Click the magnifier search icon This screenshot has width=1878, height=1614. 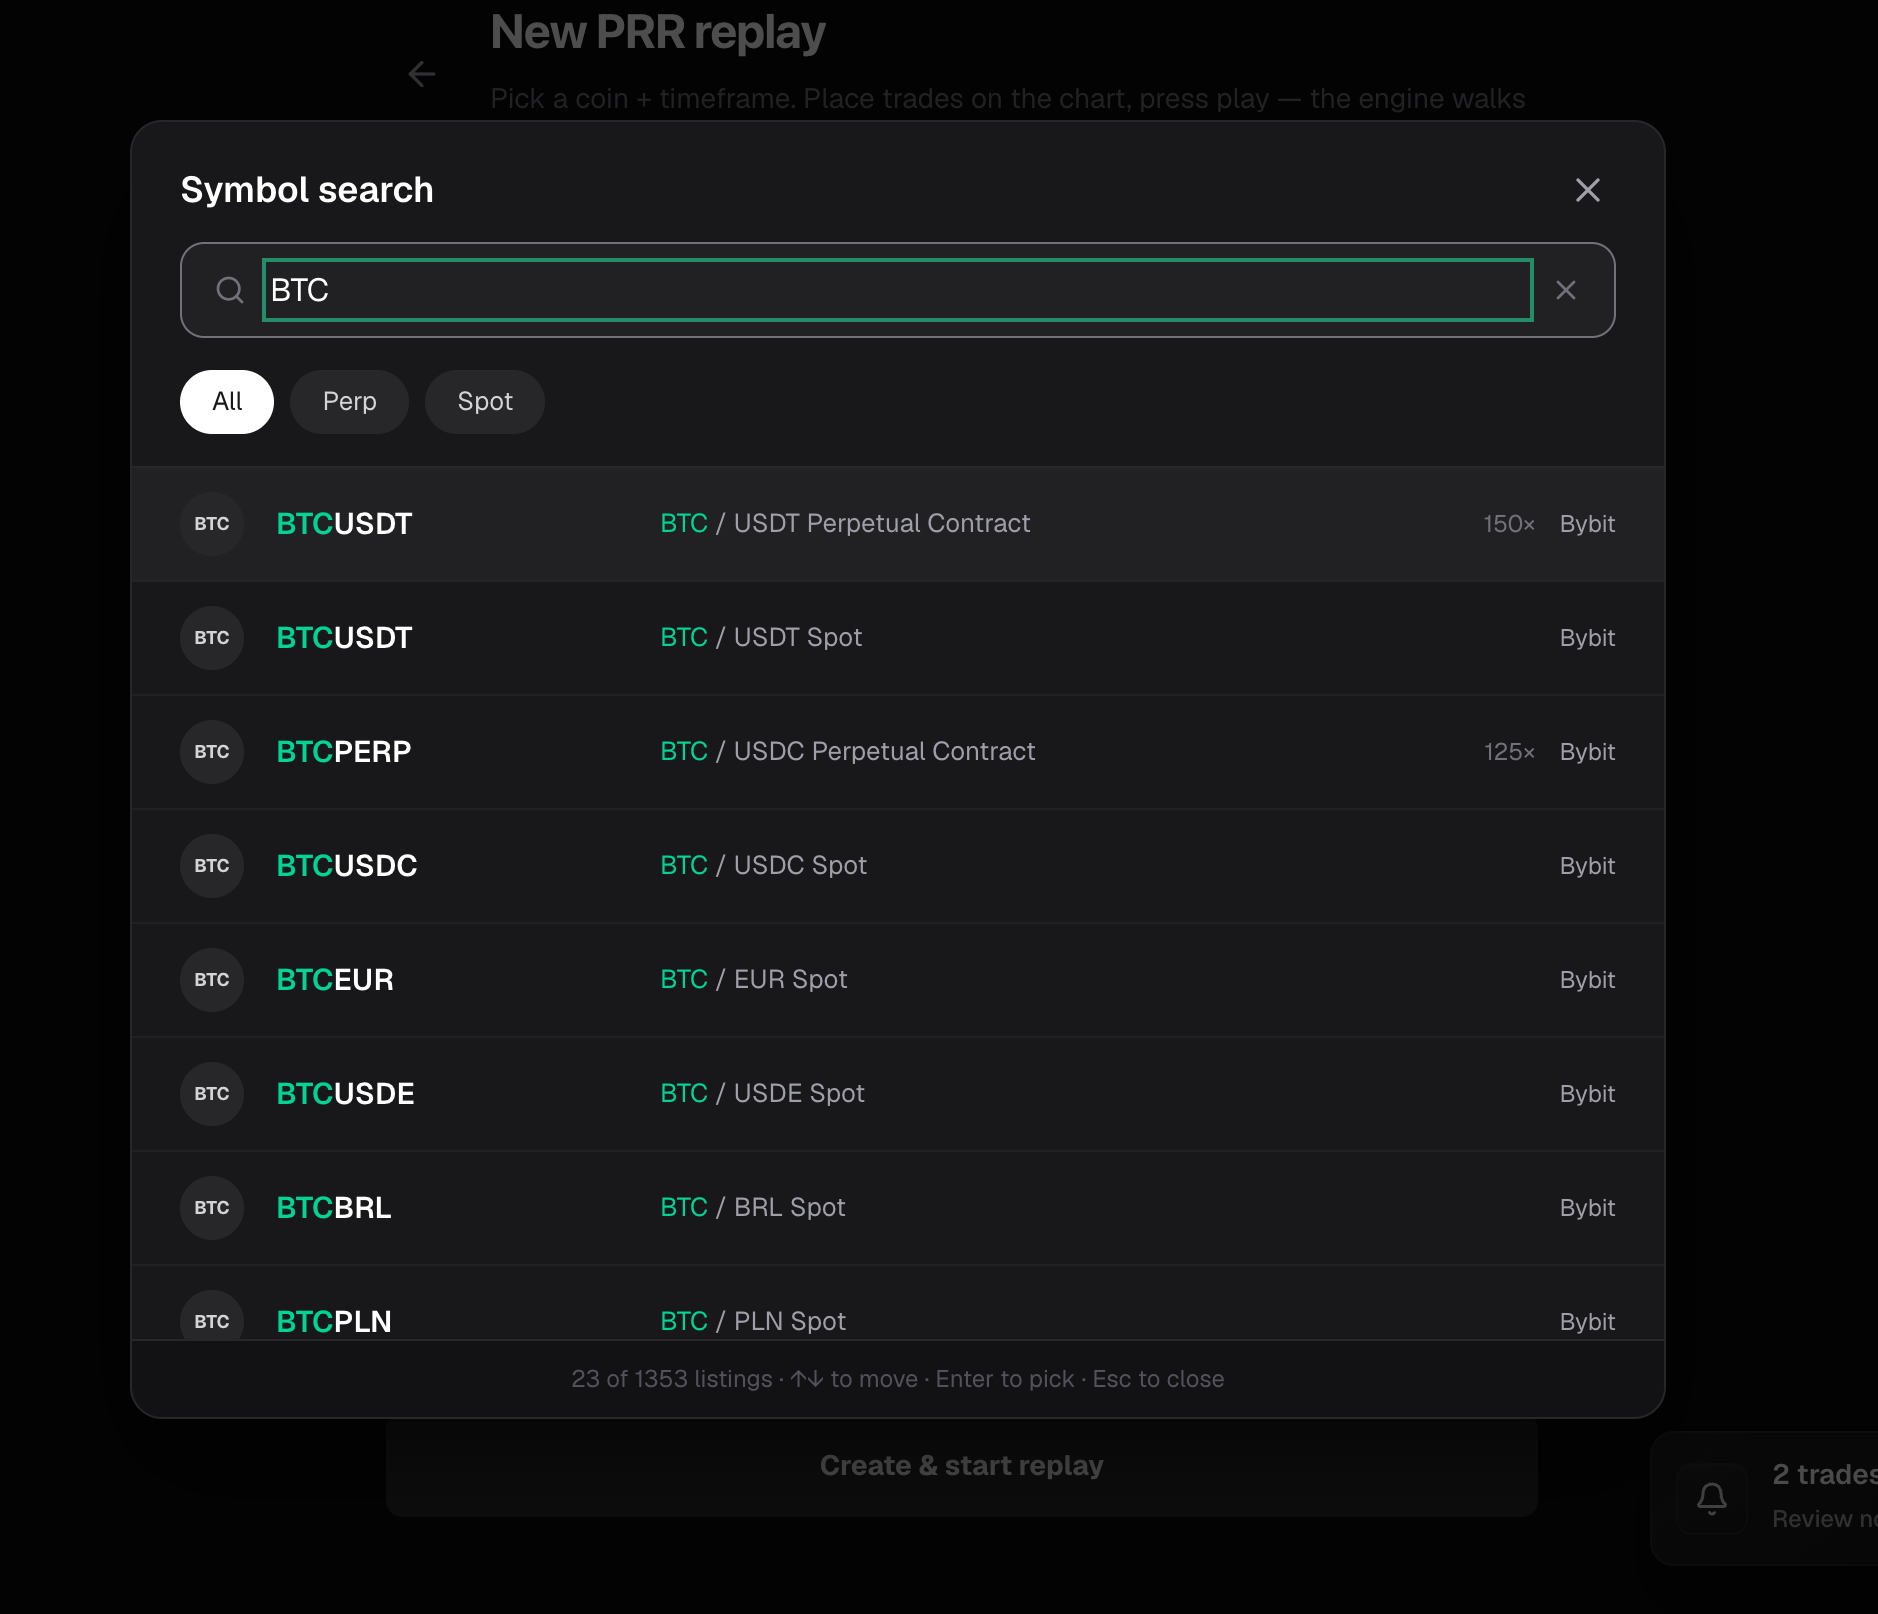[x=230, y=290]
